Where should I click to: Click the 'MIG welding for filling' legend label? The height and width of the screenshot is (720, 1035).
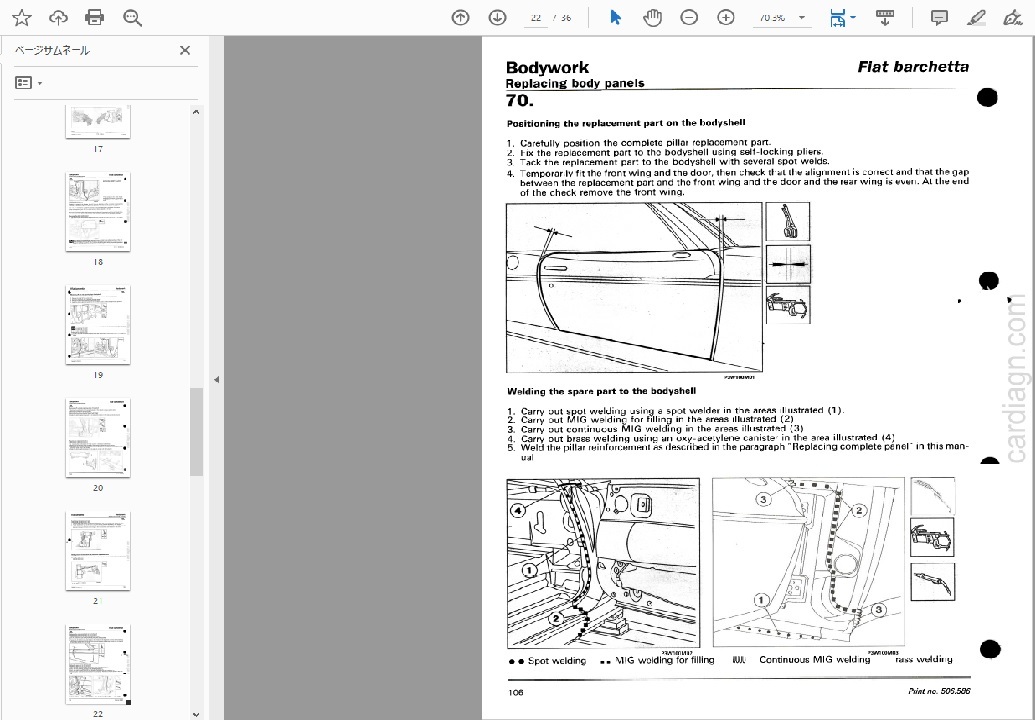click(665, 659)
